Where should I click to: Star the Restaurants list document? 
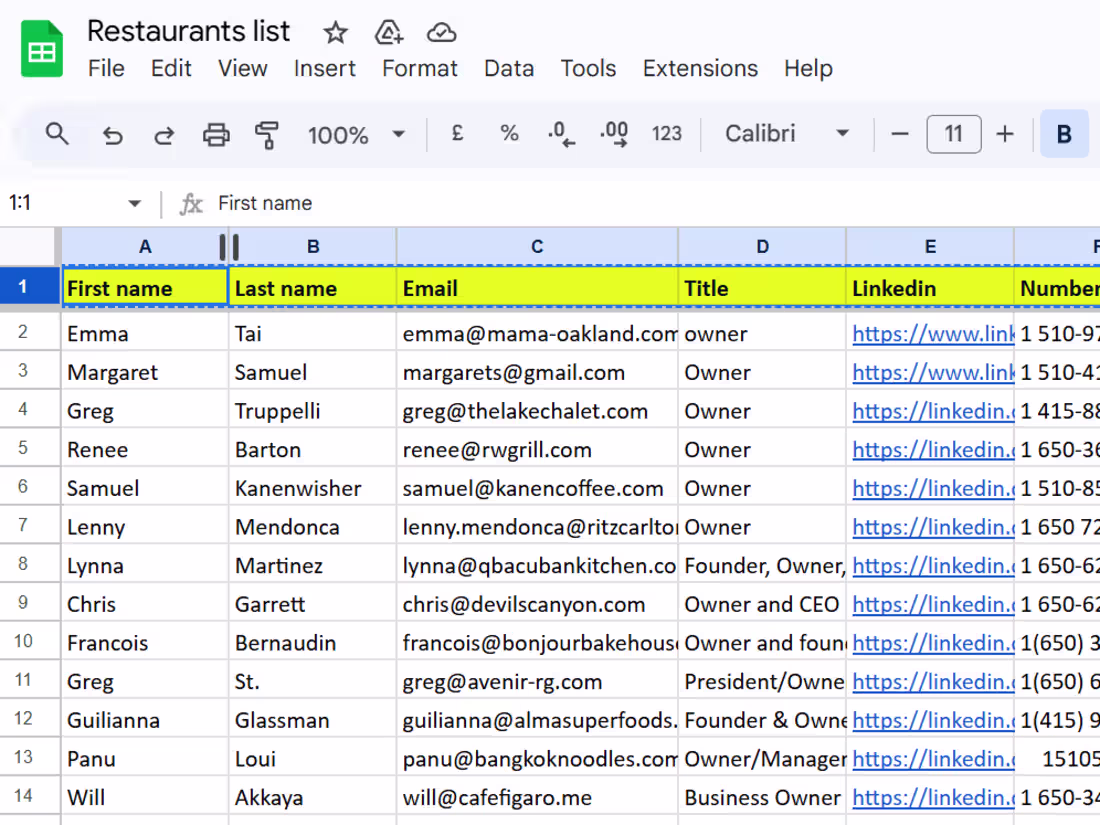coord(335,32)
